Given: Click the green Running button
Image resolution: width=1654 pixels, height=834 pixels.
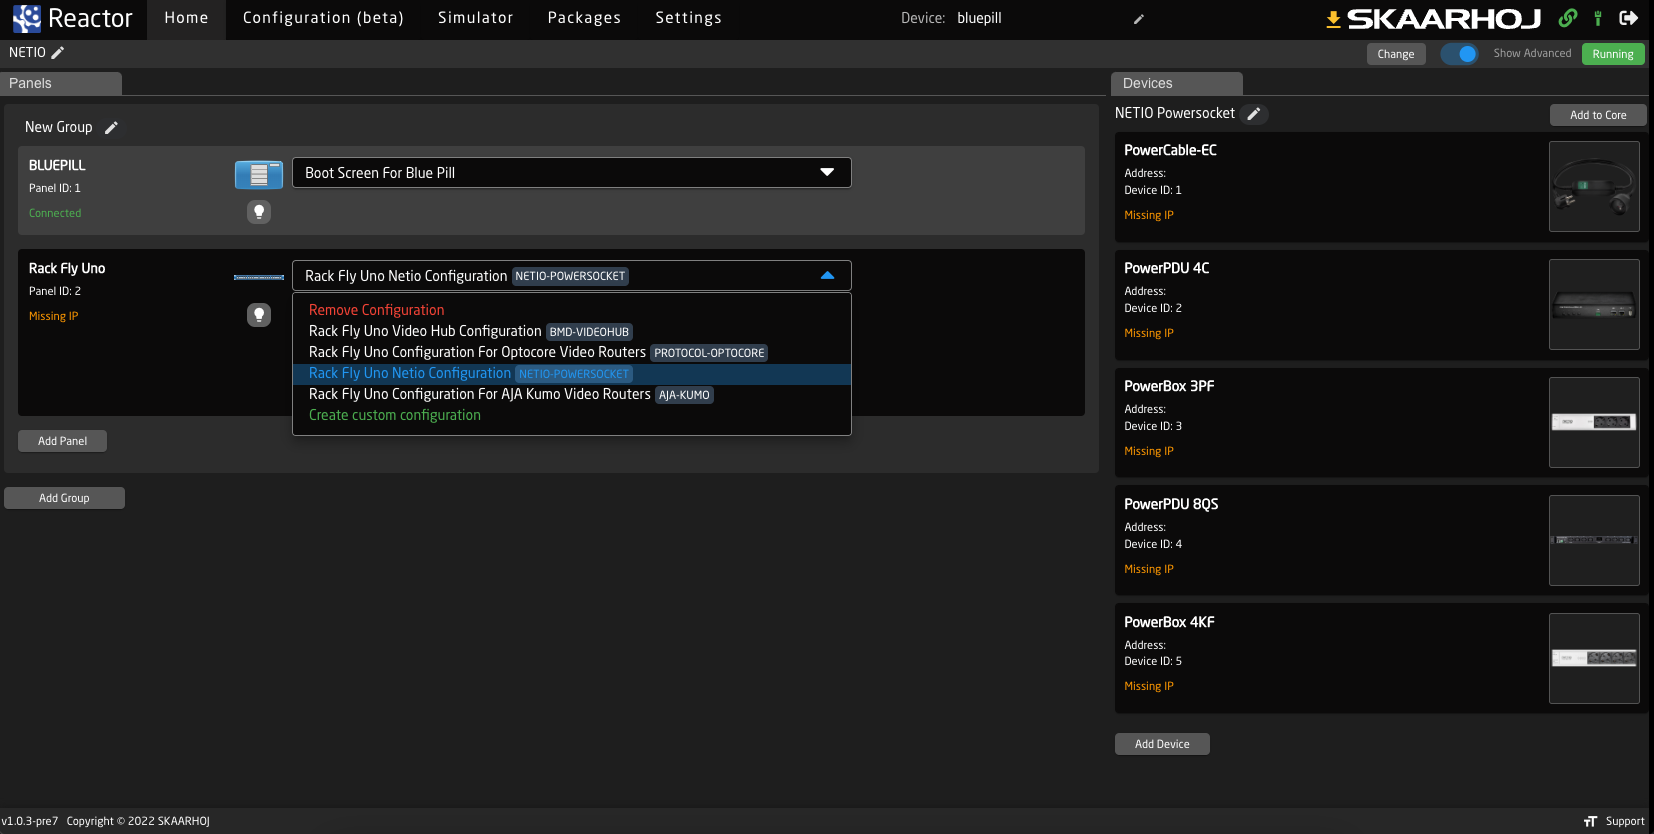Looking at the screenshot, I should [x=1613, y=54].
